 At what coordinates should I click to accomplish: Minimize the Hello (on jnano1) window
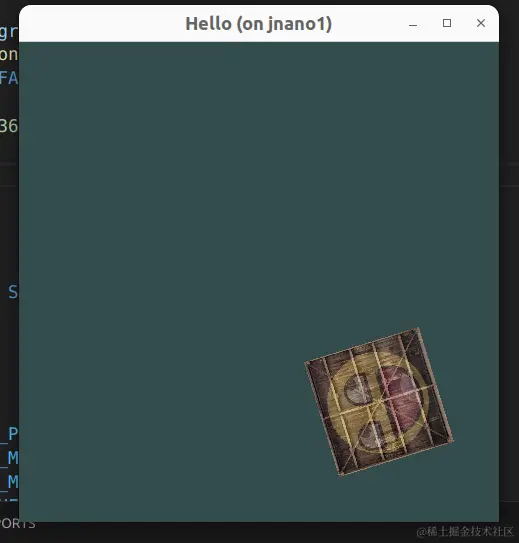pos(413,24)
